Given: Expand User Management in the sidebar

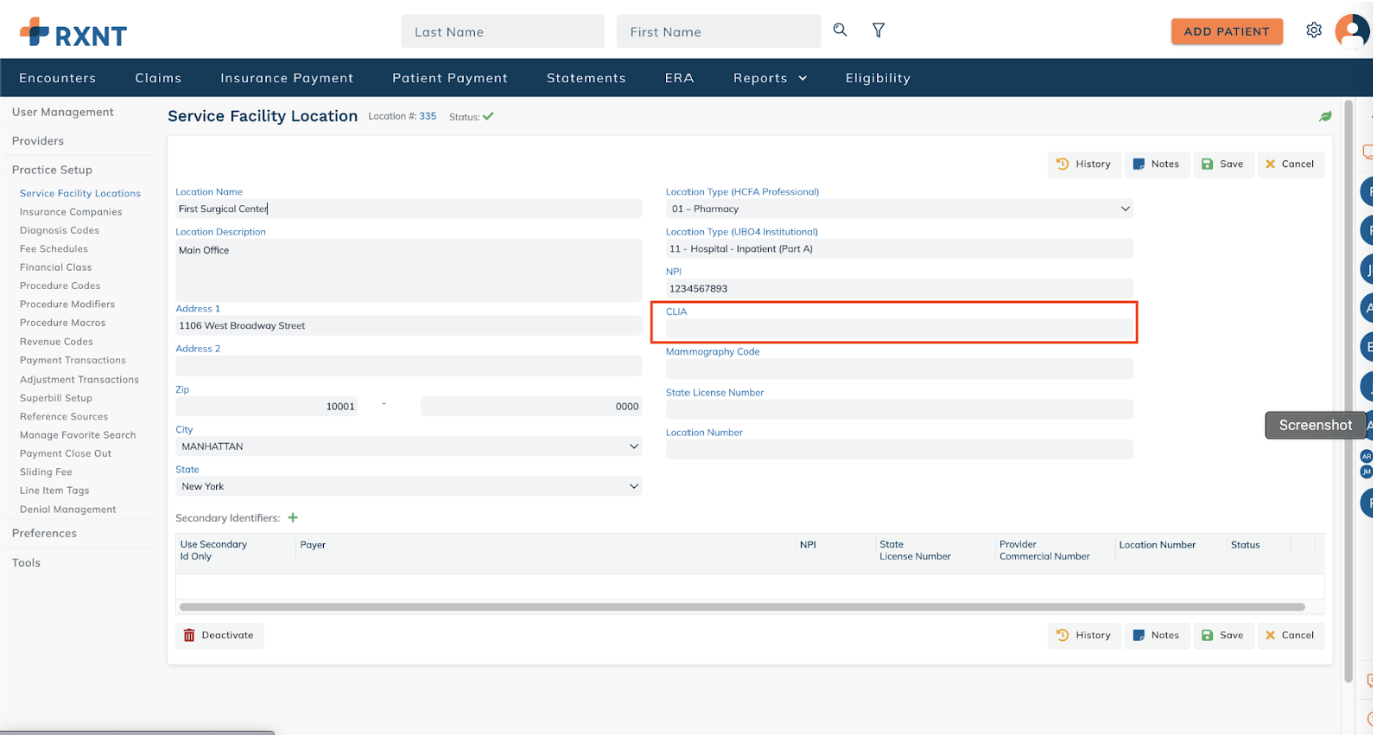Looking at the screenshot, I should pyautogui.click(x=63, y=112).
